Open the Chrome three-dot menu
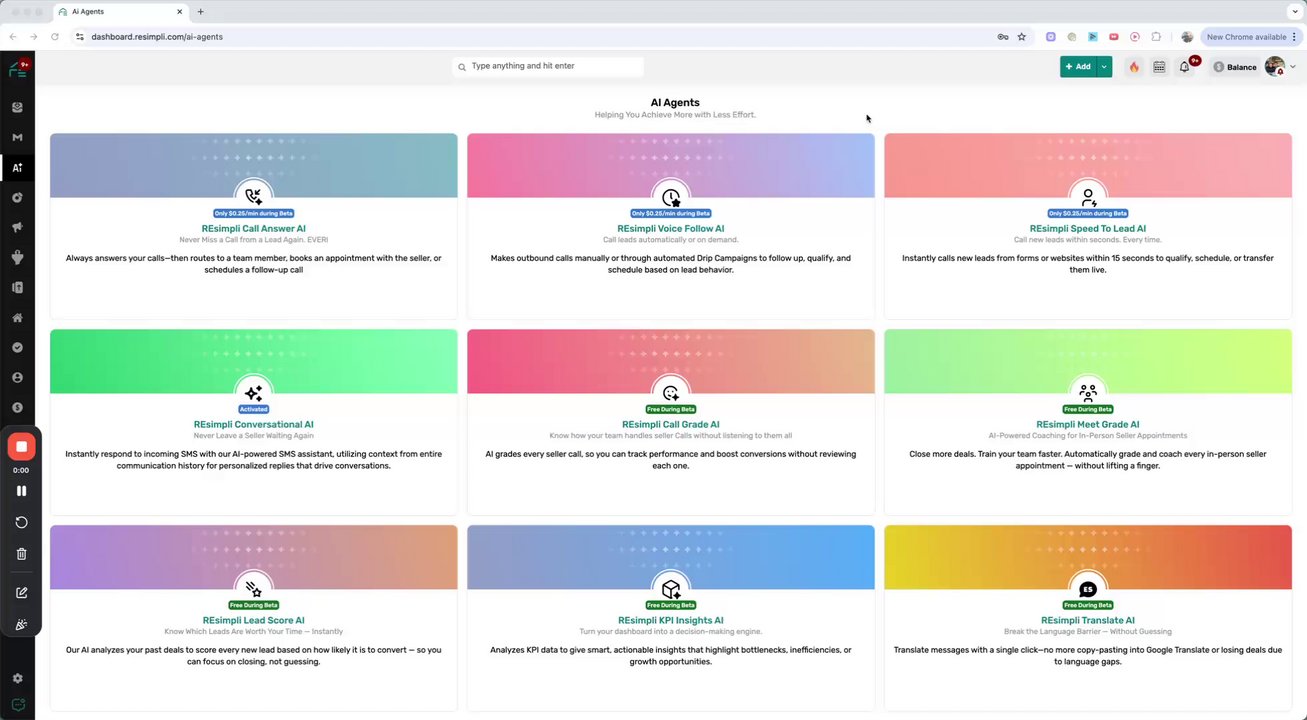Screen dimensions: 1307x720 point(1294,37)
